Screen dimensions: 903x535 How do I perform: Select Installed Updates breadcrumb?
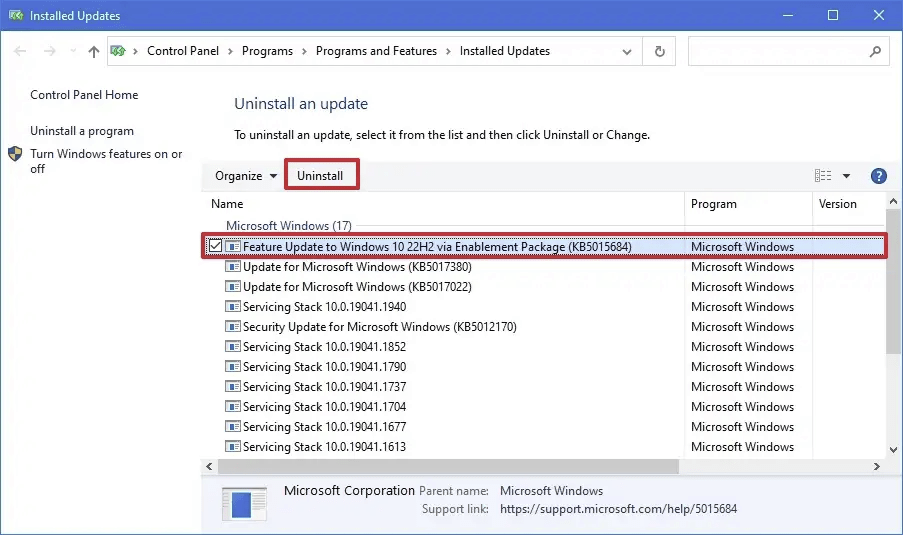coord(504,51)
